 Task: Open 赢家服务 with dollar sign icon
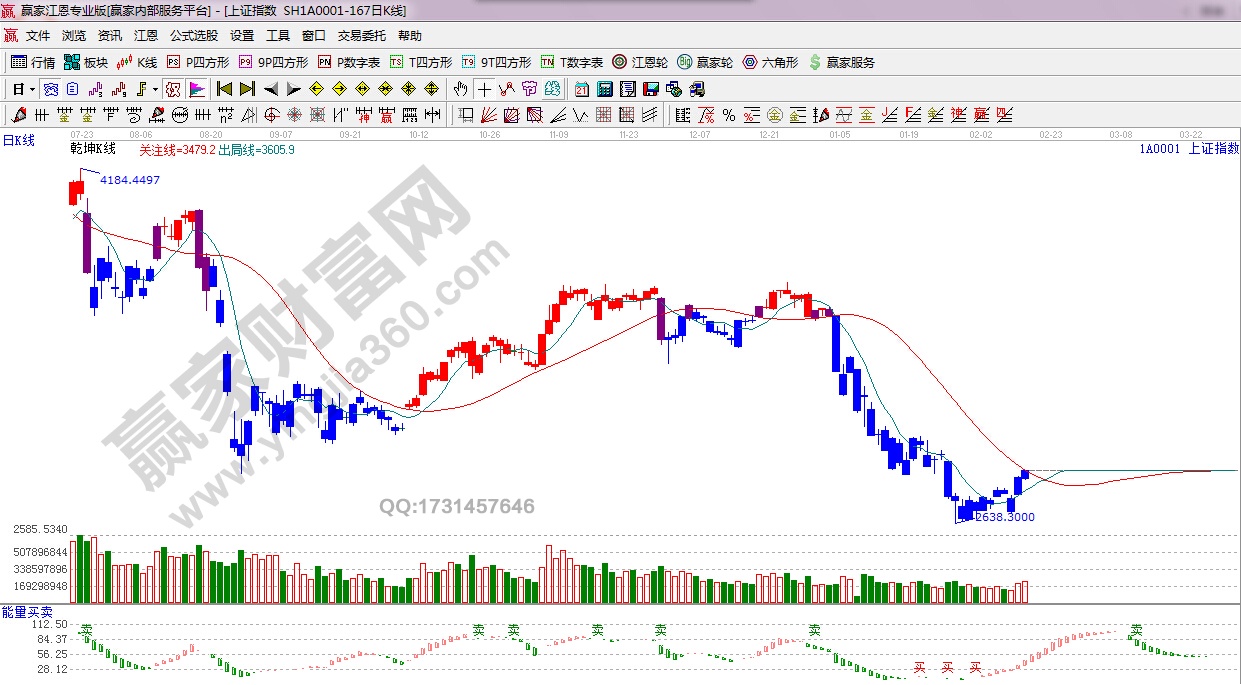(x=842, y=62)
